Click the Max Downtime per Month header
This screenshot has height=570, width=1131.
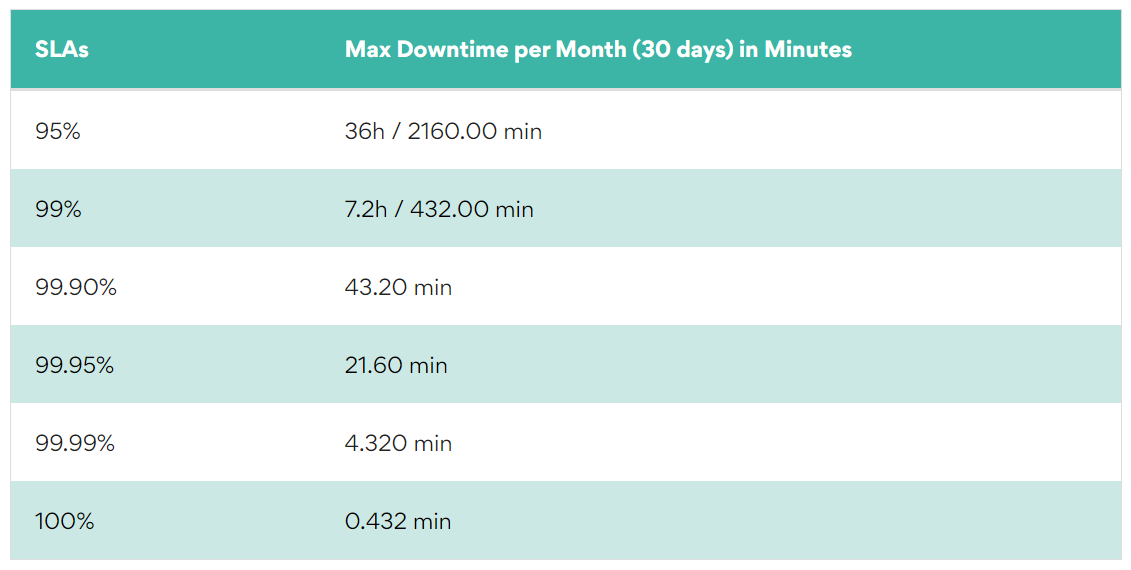pos(598,49)
